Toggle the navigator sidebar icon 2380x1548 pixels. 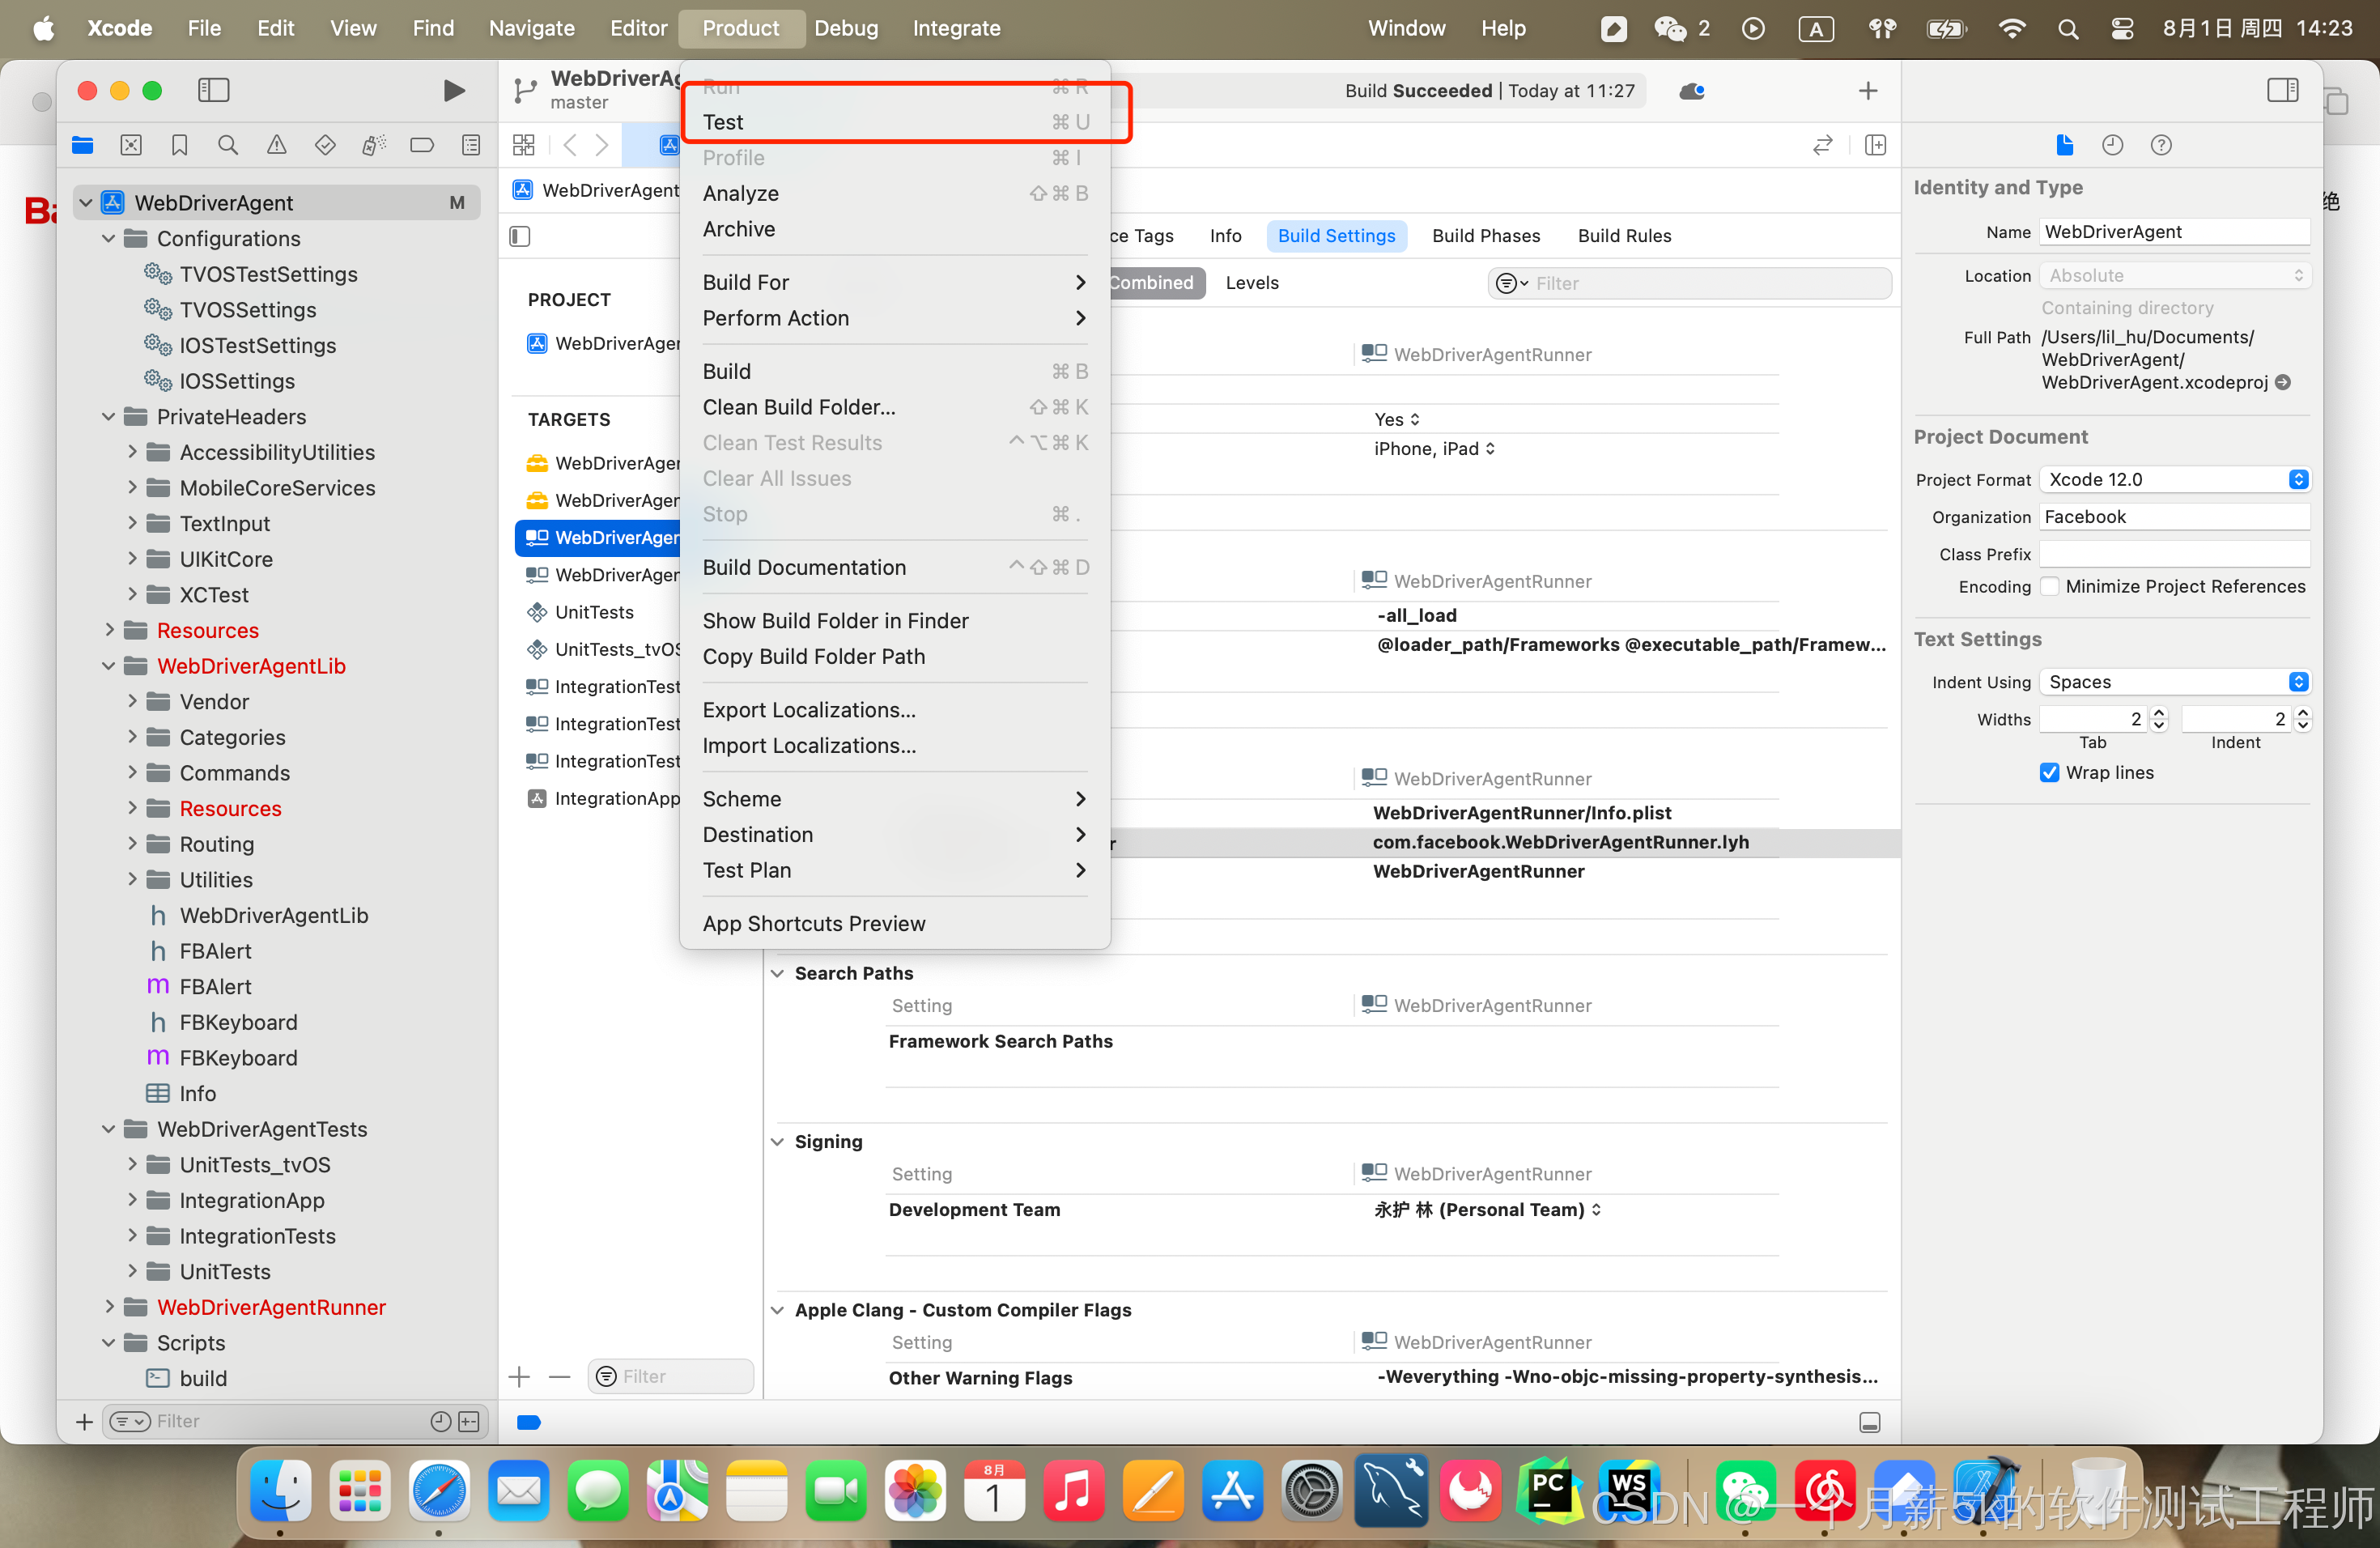click(213, 91)
